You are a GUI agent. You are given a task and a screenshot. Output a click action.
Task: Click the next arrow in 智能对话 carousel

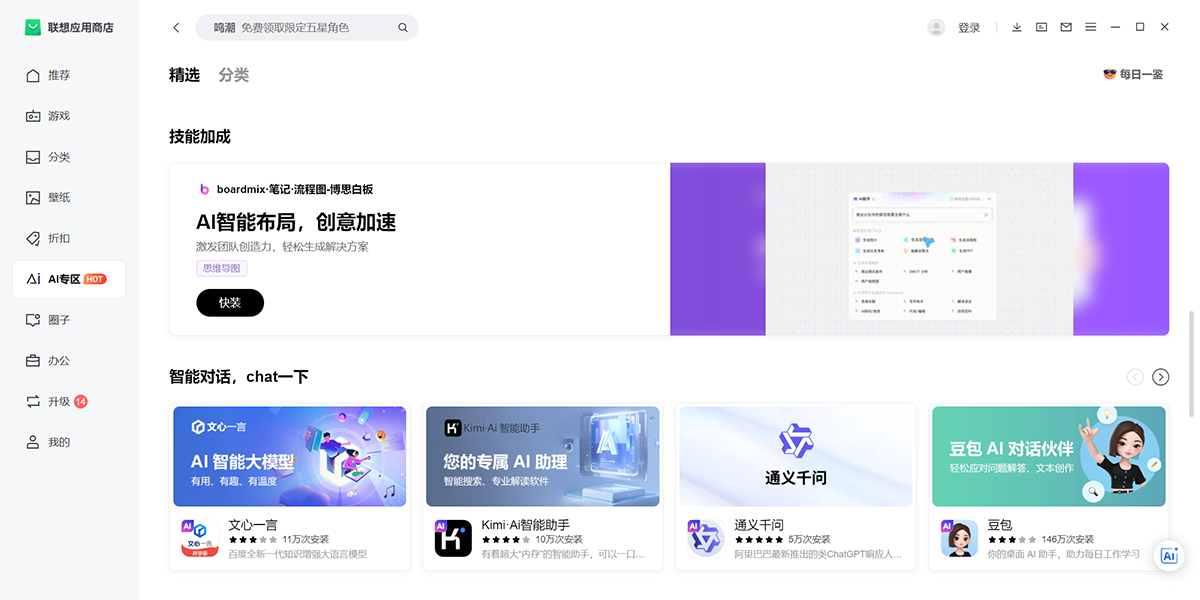[1160, 377]
